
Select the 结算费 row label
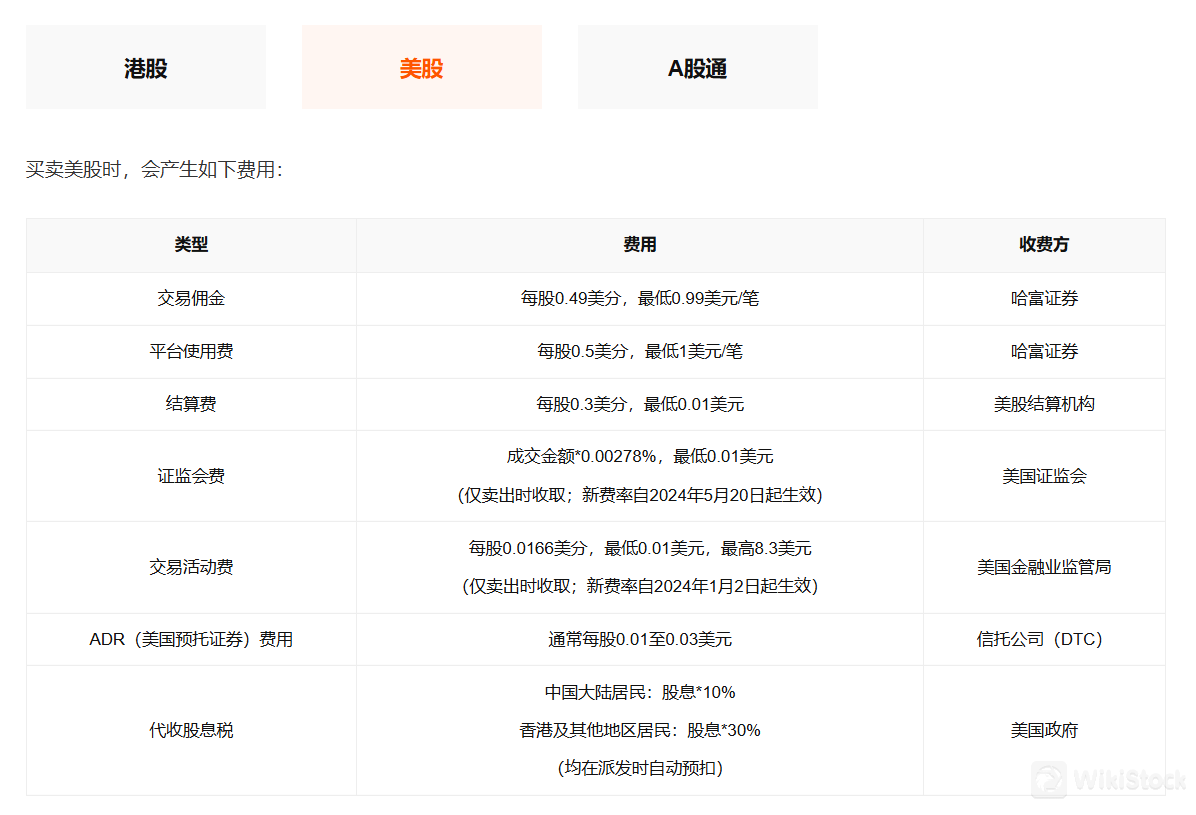(190, 404)
